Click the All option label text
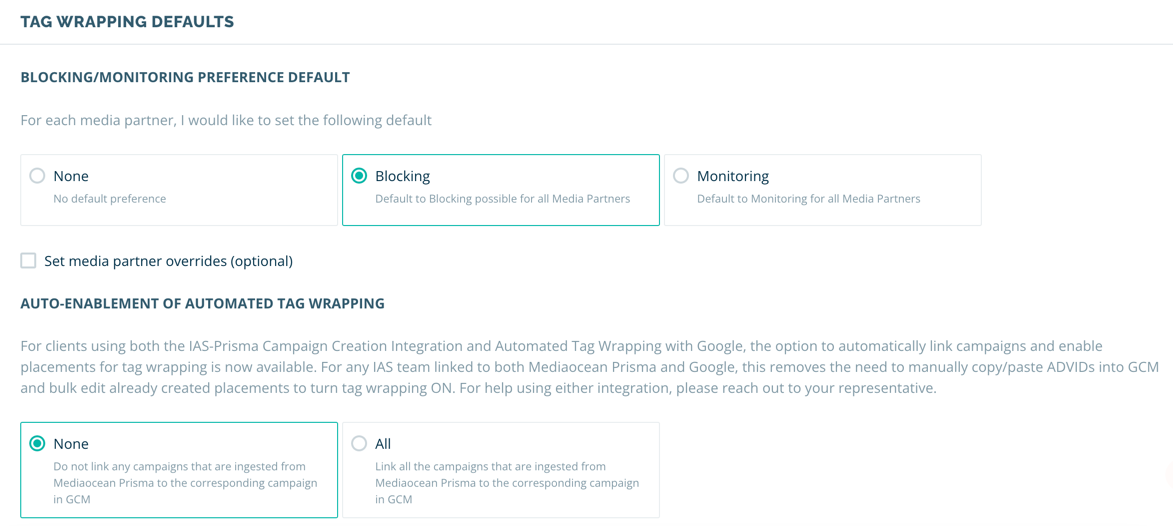1173x526 pixels. [383, 444]
